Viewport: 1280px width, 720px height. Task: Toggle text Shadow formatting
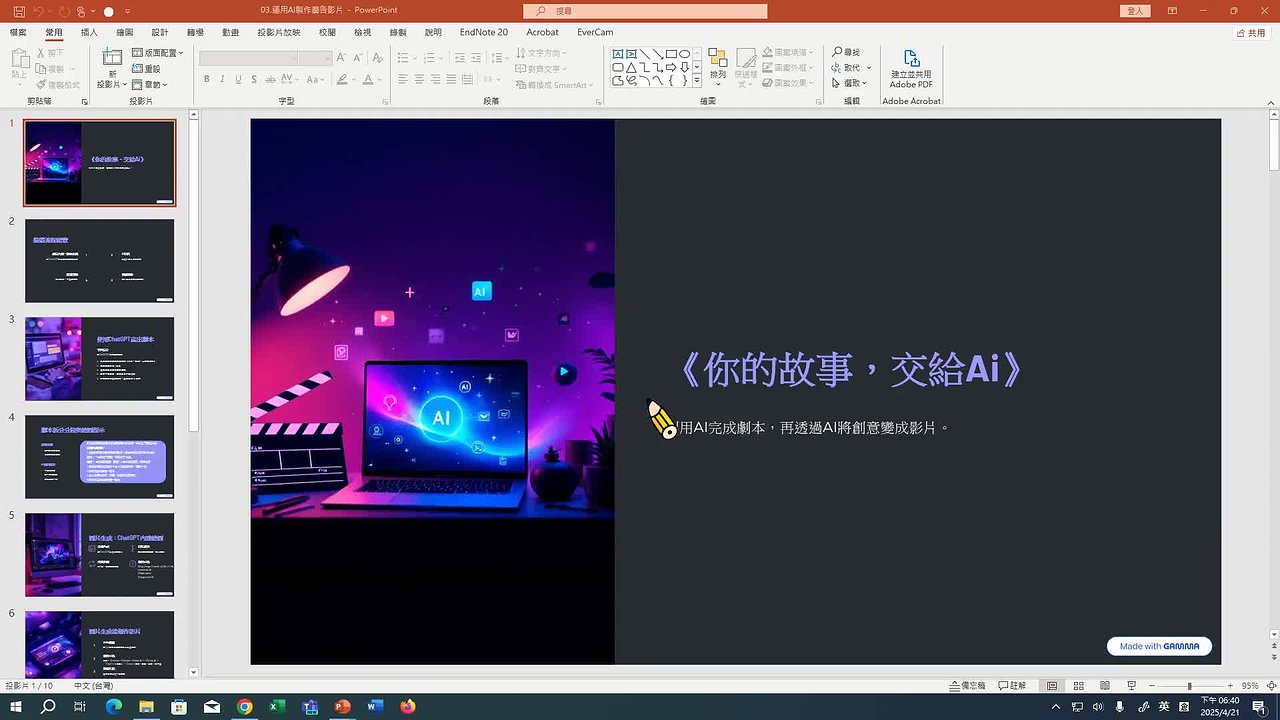pyautogui.click(x=255, y=79)
